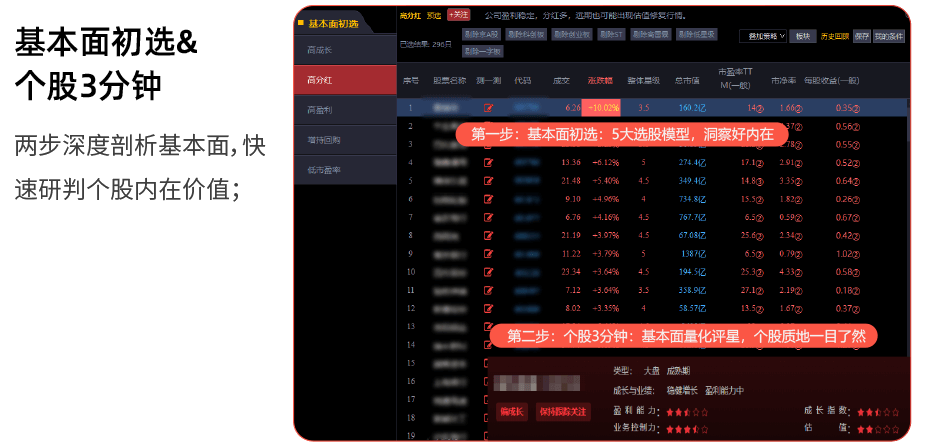Viewport: 934px width, 447px height.
Task: Click the 测一测 edit icon in row 10
Action: (x=489, y=271)
